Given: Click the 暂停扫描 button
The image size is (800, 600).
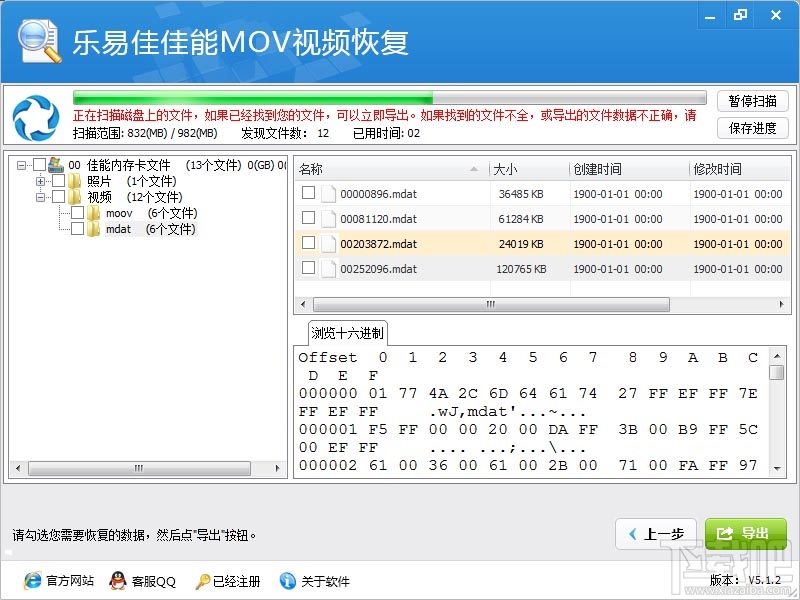Looking at the screenshot, I should coord(751,101).
